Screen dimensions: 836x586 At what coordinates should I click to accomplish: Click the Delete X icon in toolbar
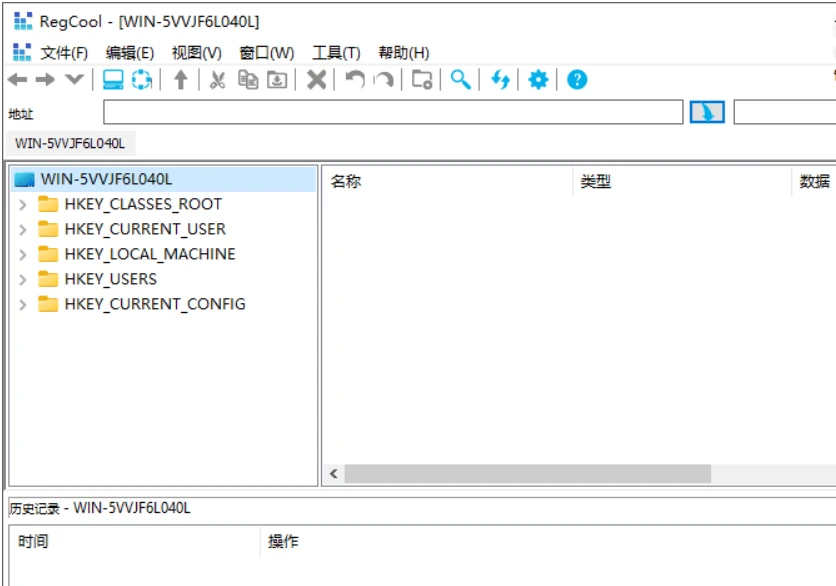point(316,80)
